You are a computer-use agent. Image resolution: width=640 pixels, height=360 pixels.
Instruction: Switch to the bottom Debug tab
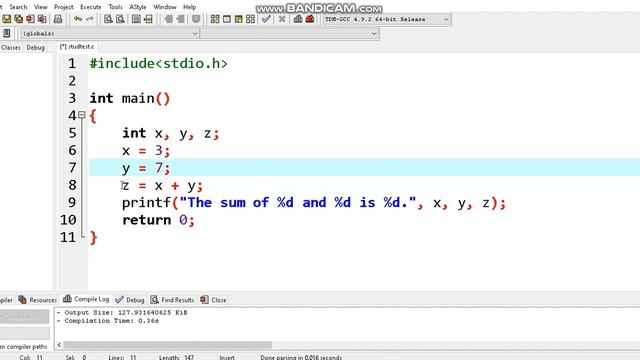click(x=130, y=300)
